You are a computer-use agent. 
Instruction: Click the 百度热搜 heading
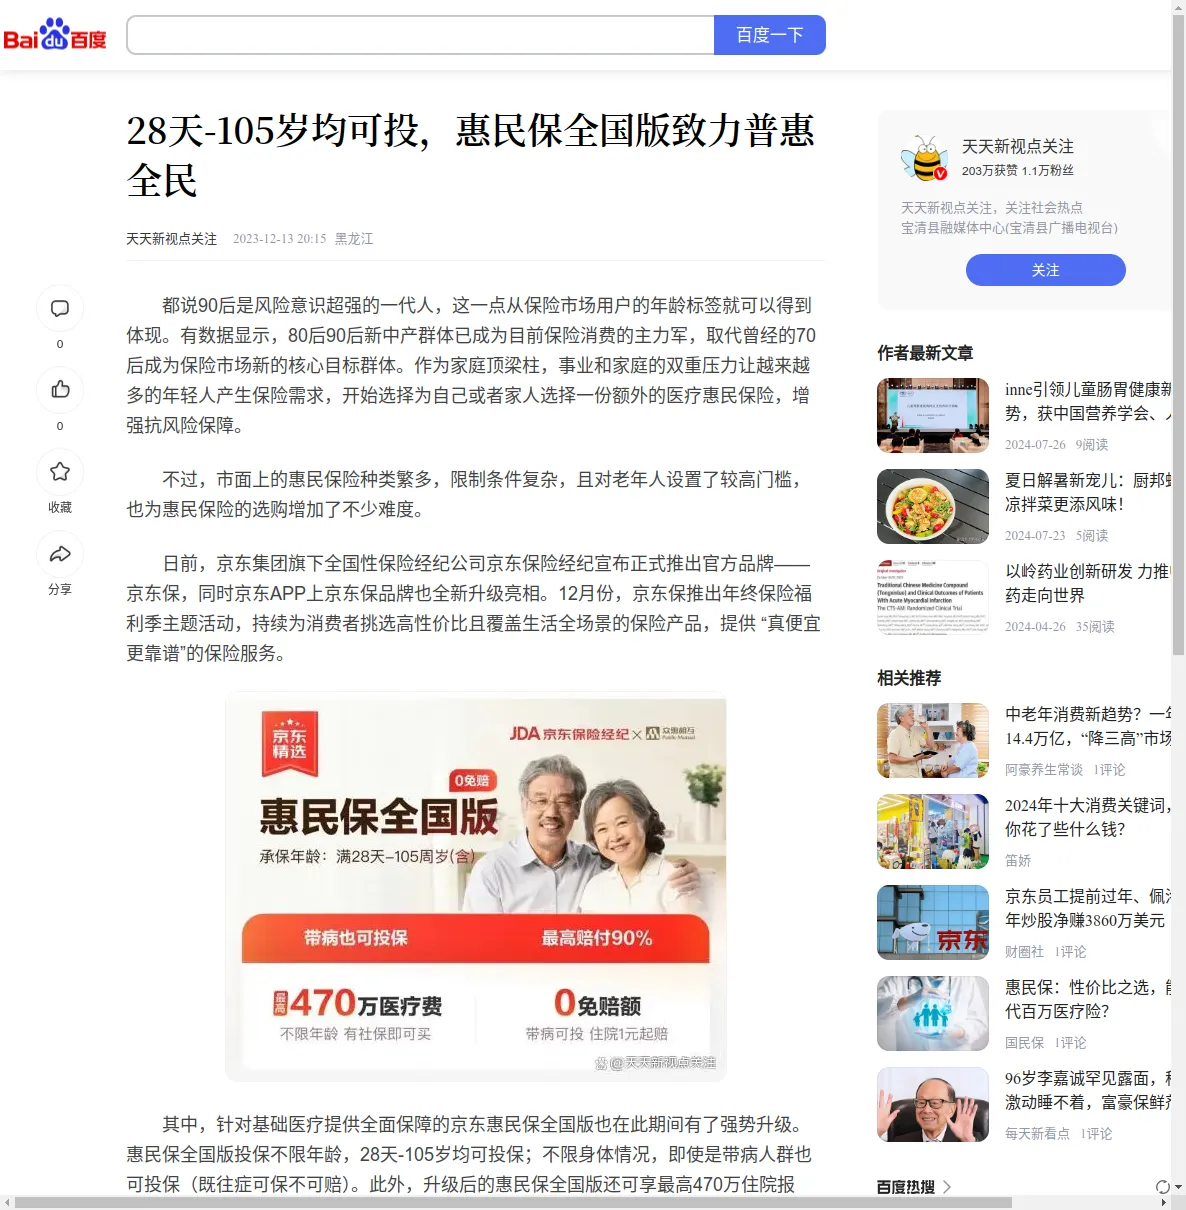tap(906, 1187)
